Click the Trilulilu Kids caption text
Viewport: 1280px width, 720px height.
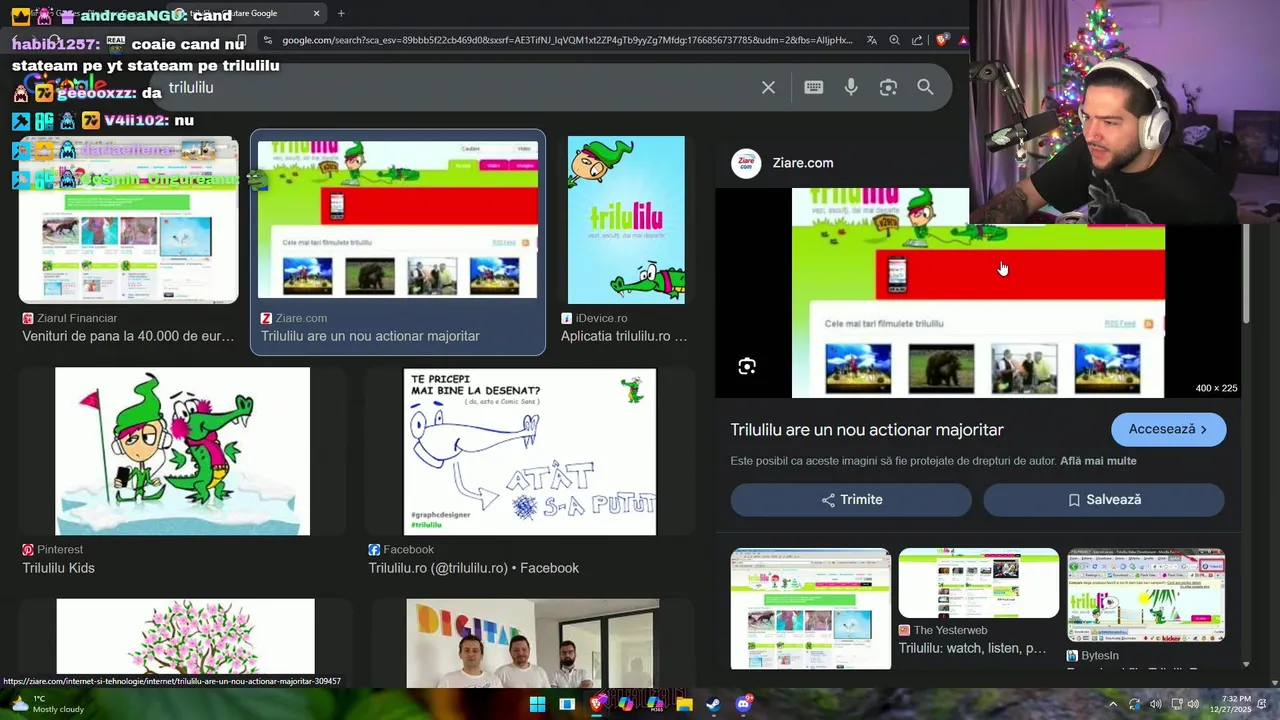[59, 568]
